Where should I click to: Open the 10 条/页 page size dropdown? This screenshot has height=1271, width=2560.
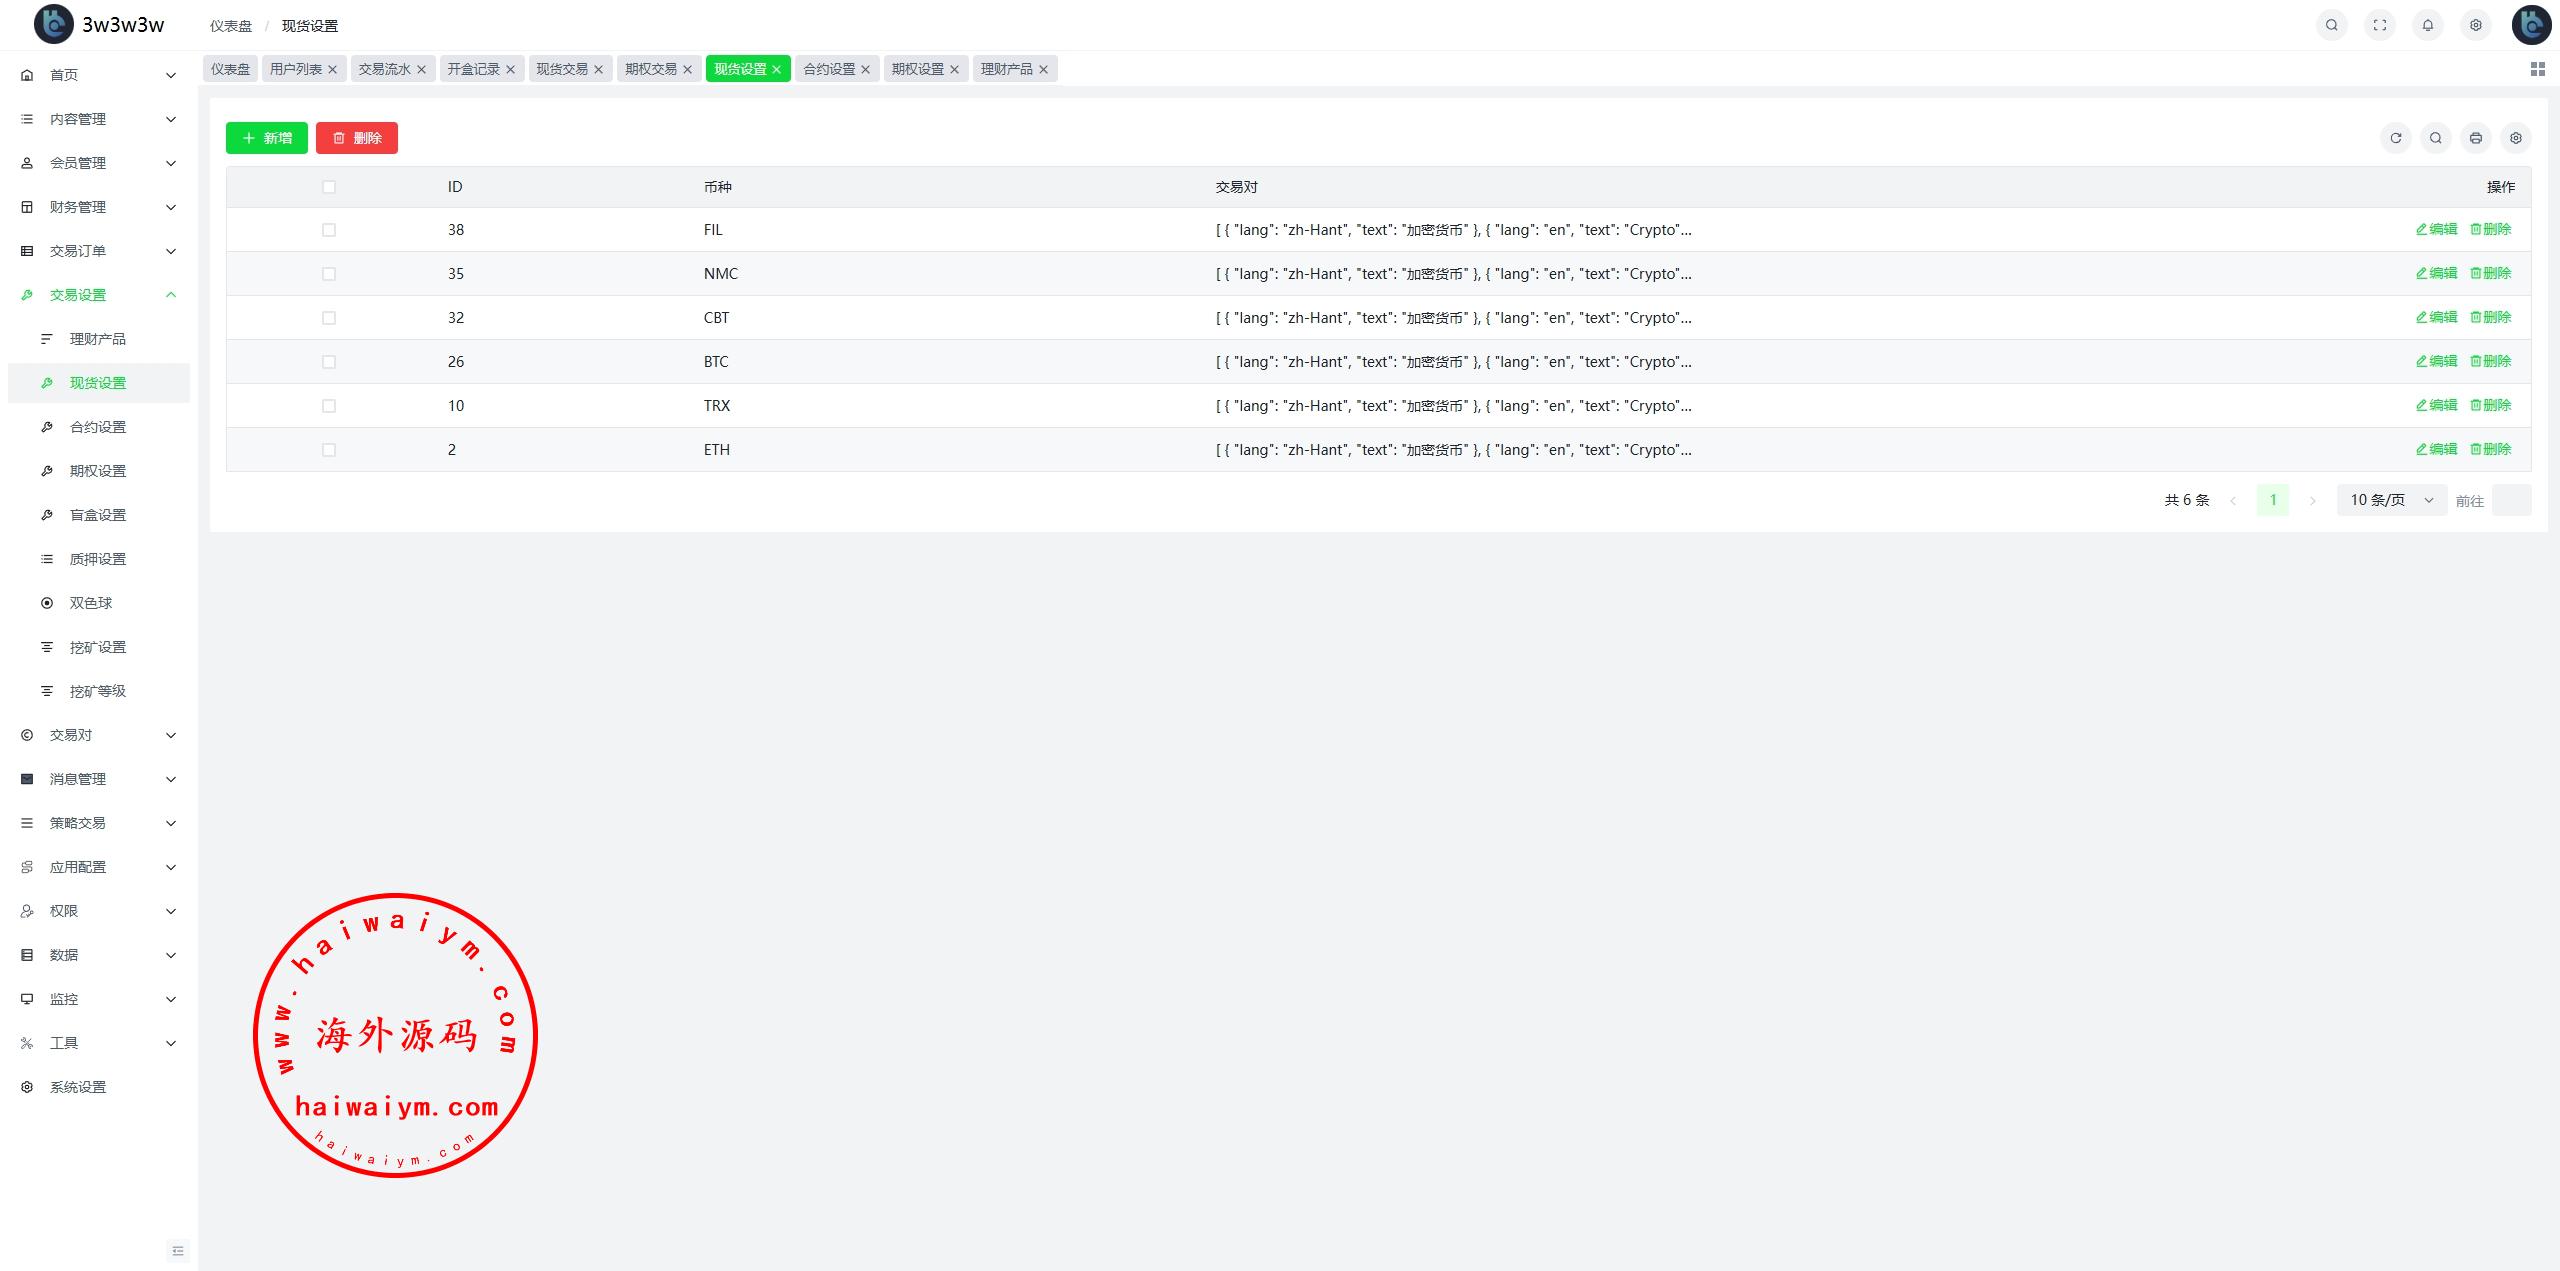click(2391, 500)
